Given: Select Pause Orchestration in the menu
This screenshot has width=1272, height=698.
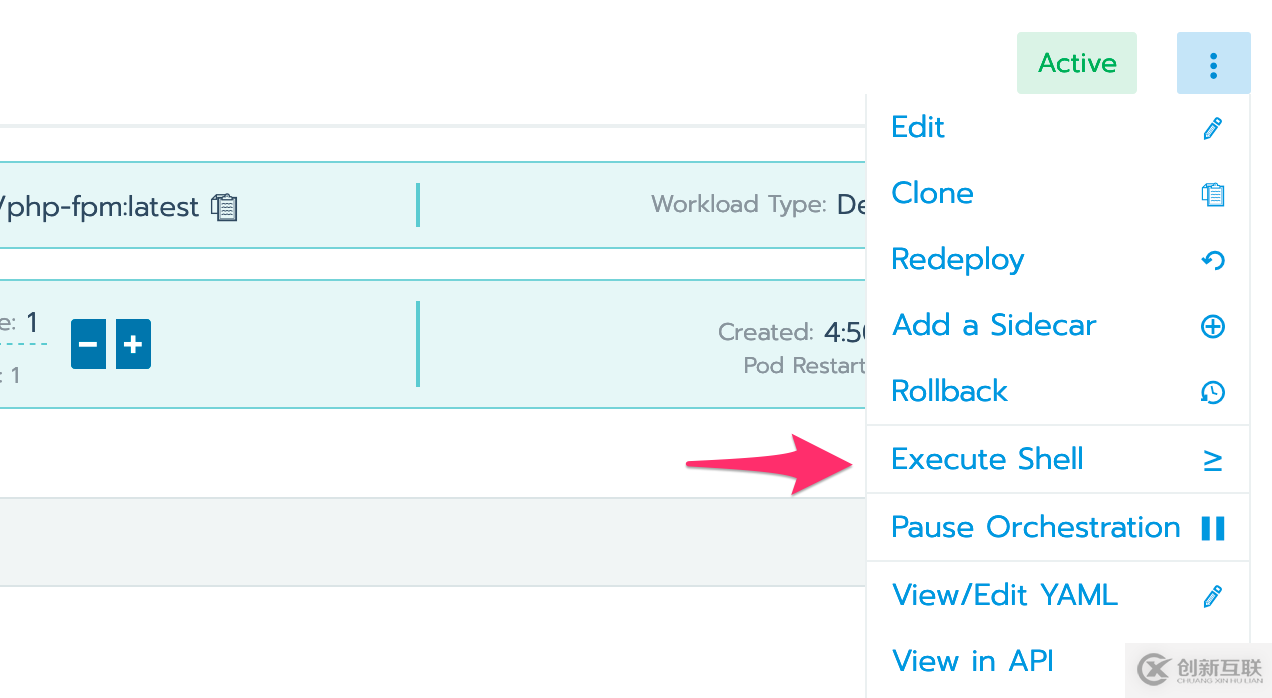Looking at the screenshot, I should pos(1035,527).
